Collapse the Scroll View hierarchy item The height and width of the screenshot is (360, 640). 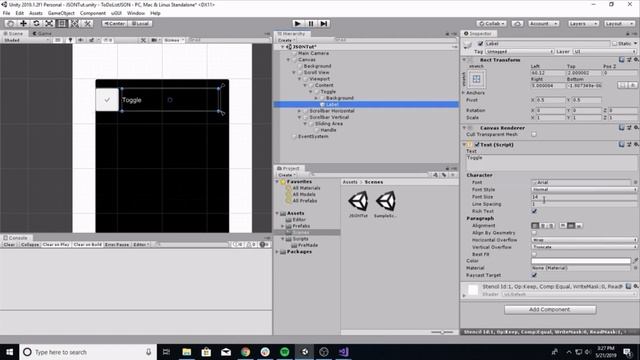tap(294, 72)
